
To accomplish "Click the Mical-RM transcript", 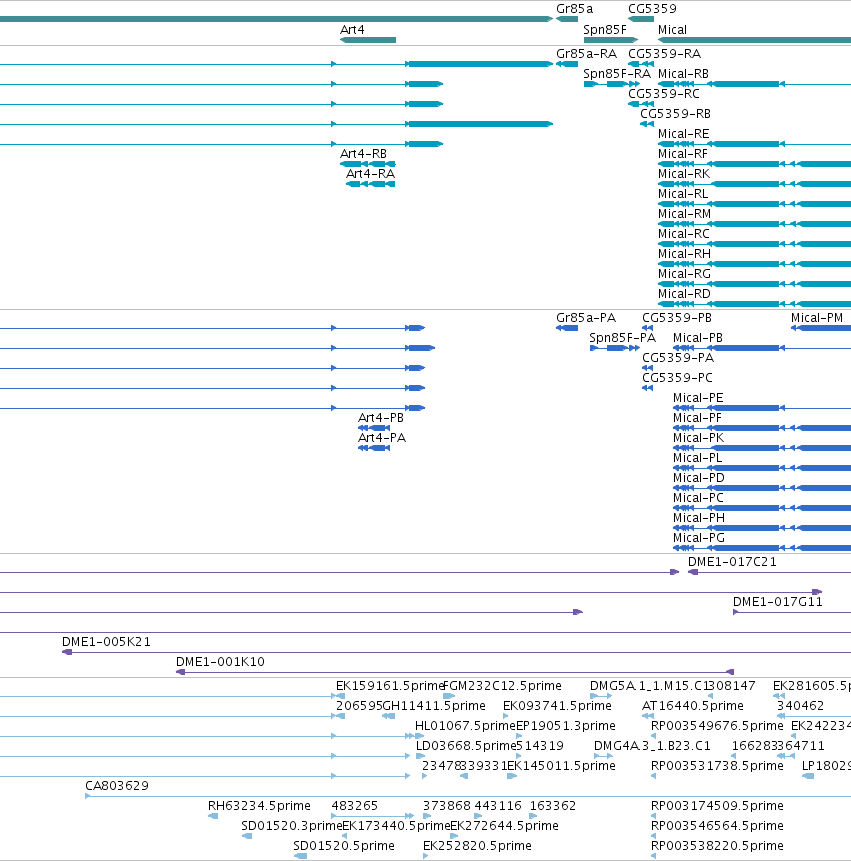I will click(x=754, y=224).
